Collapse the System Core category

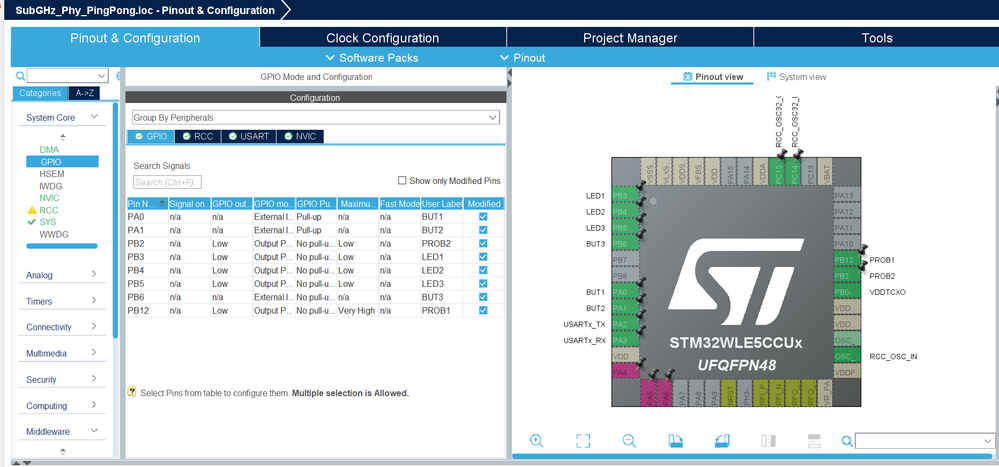(94, 117)
